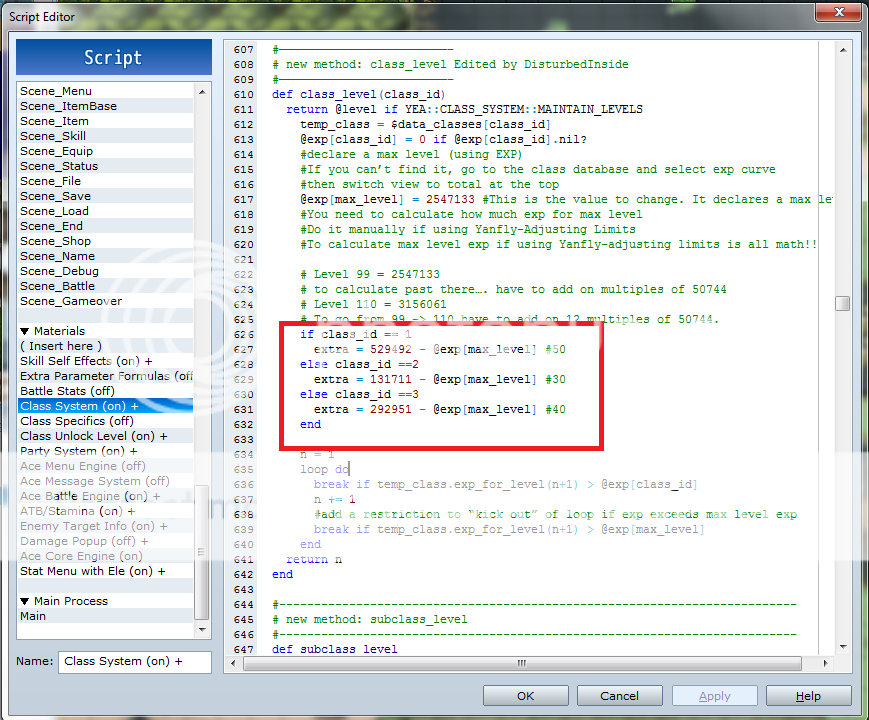
Task: Open the Scene_Battle script
Action: click(x=59, y=286)
